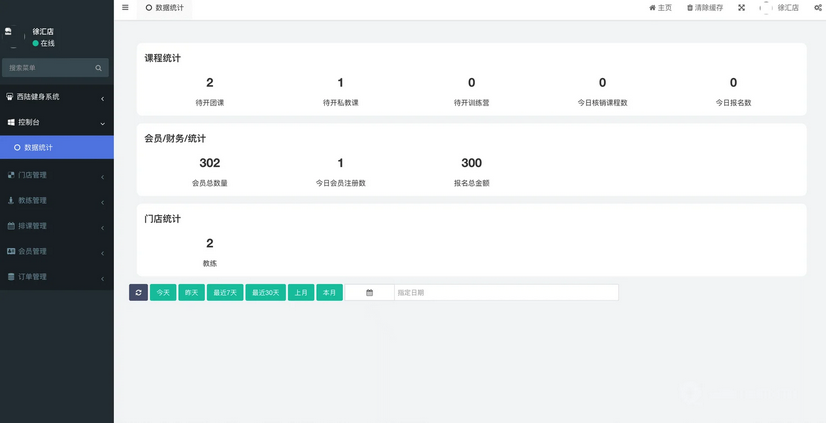Viewport: 826px width, 424px height.
Task: Click the calendar icon beside 排课管理
Action: [11, 225]
